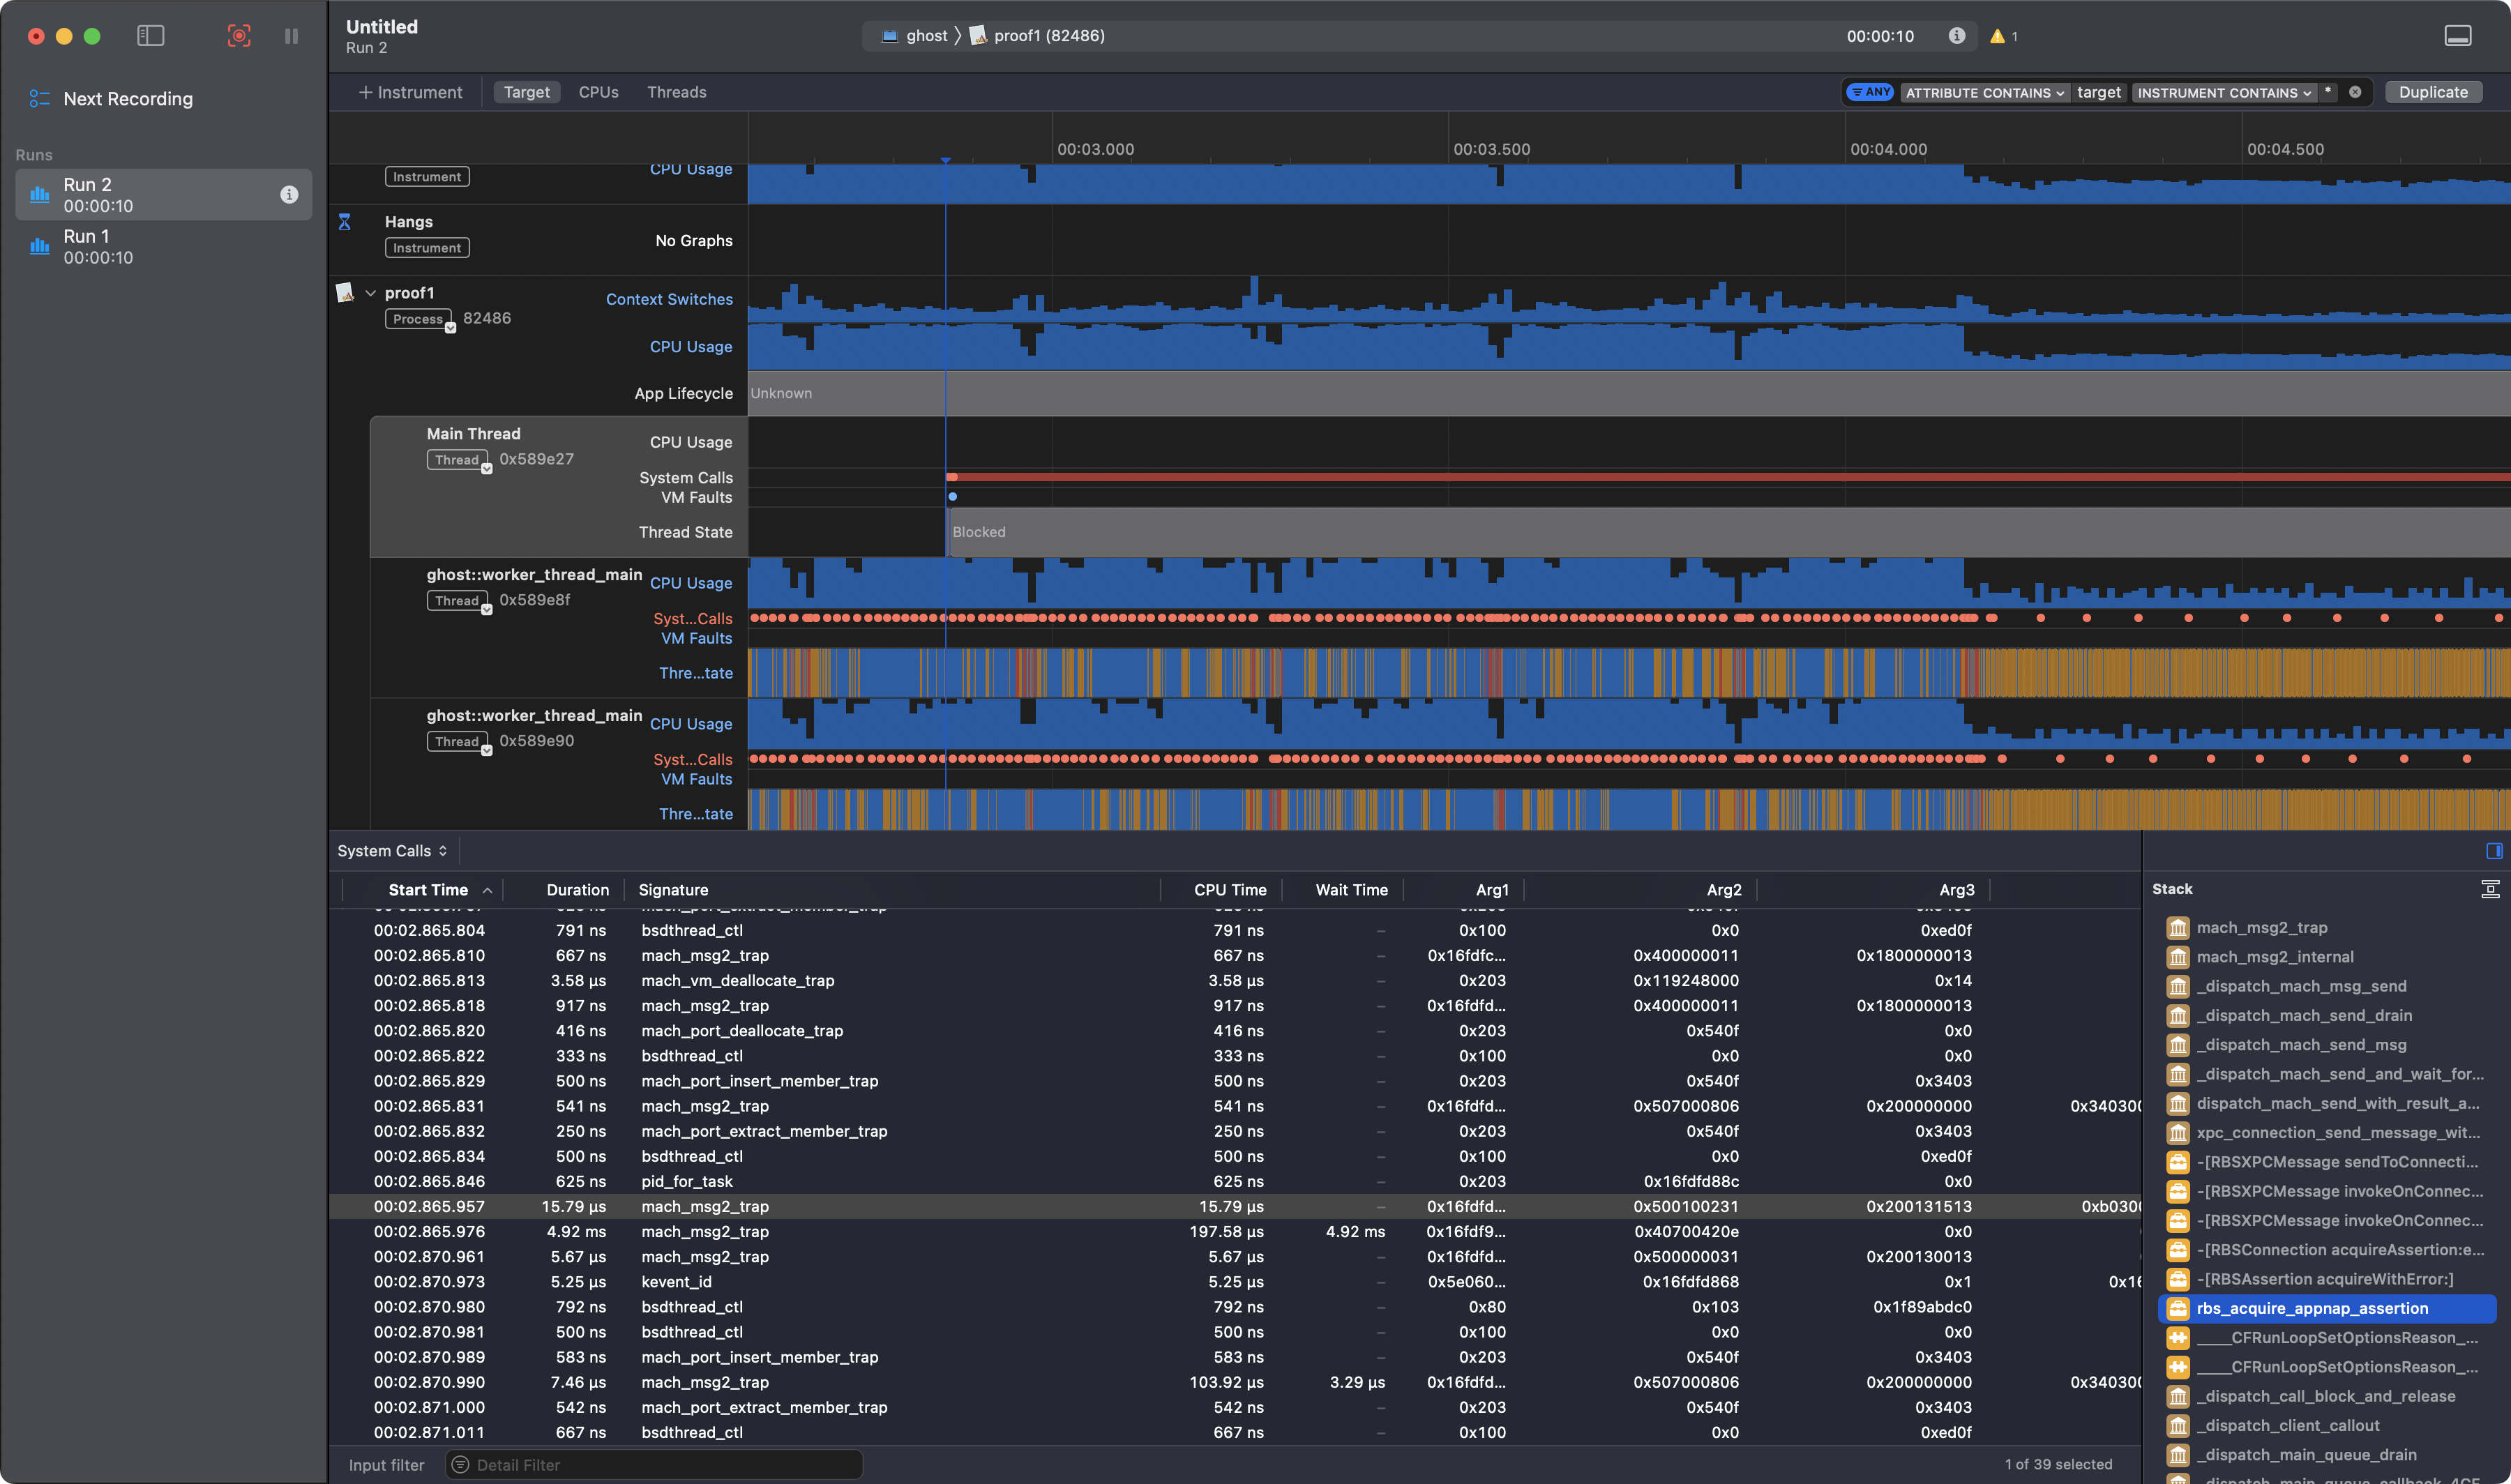The height and width of the screenshot is (1484, 2511).
Task: Select the kevent_id row
Action: coord(1235,1282)
